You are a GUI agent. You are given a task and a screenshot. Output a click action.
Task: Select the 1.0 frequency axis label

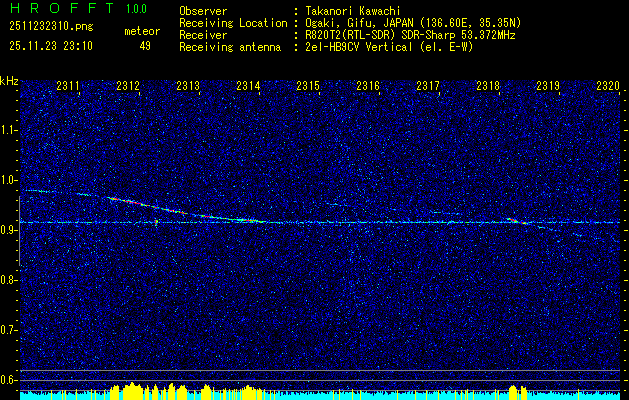9,180
